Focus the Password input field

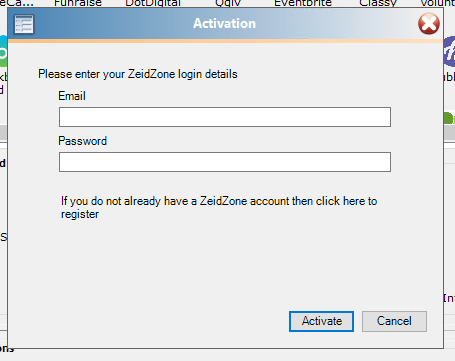225,162
